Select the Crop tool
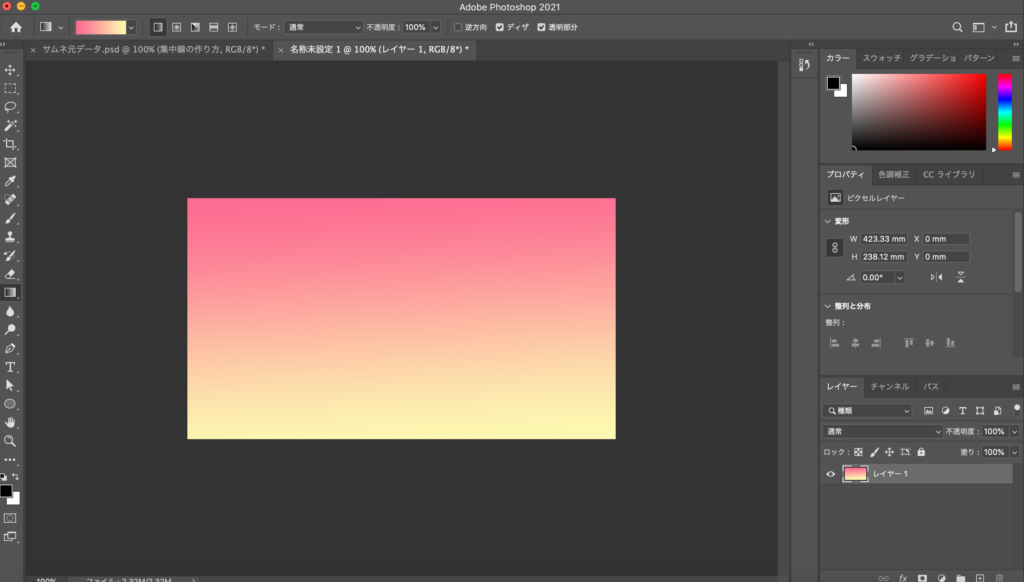1024x582 pixels. [11, 144]
